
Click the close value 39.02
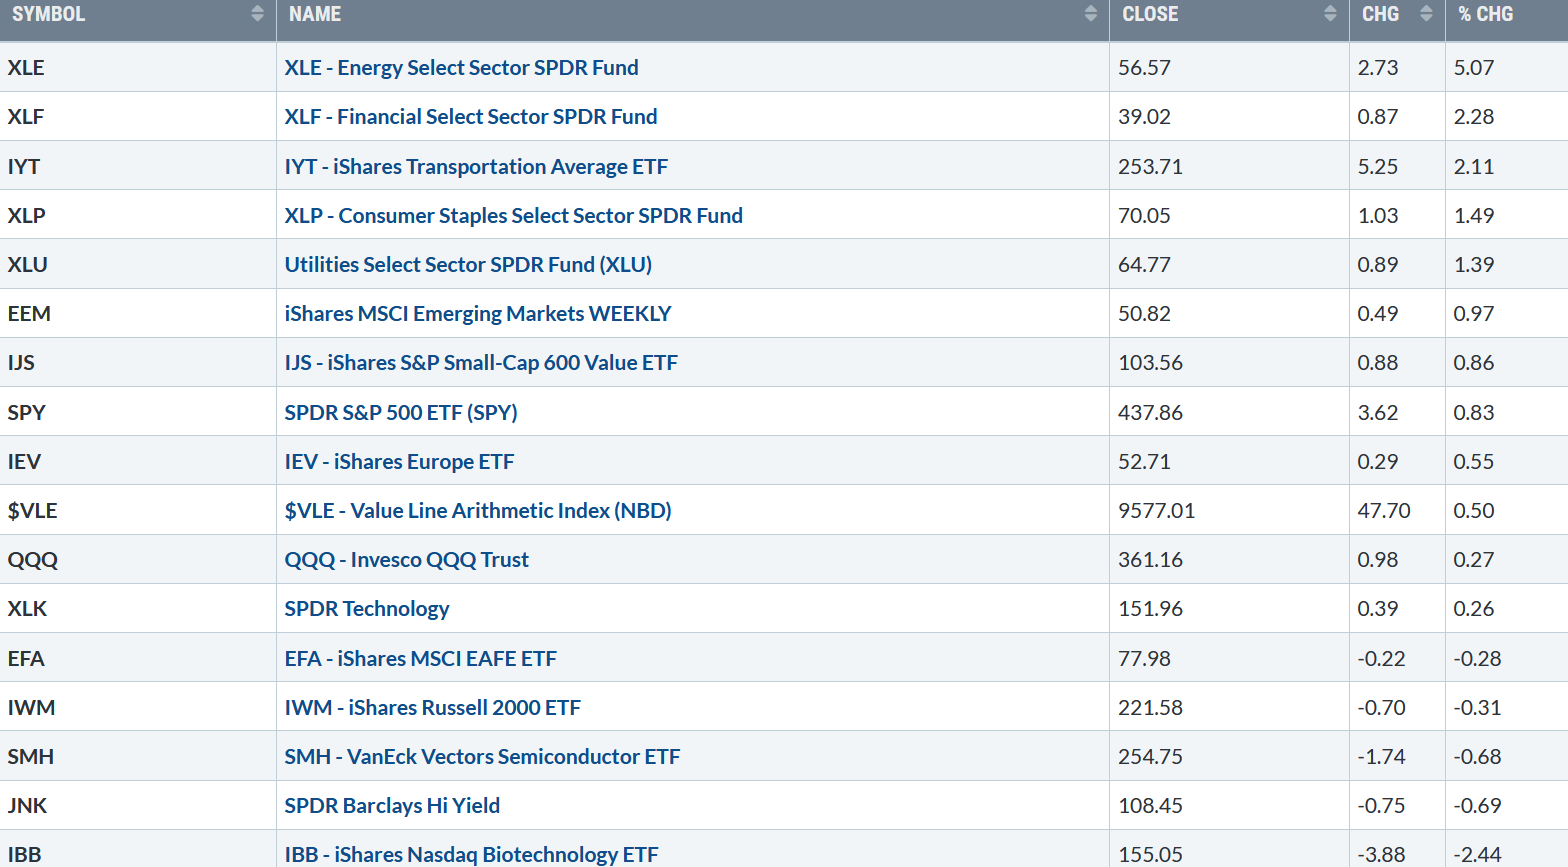[1144, 116]
